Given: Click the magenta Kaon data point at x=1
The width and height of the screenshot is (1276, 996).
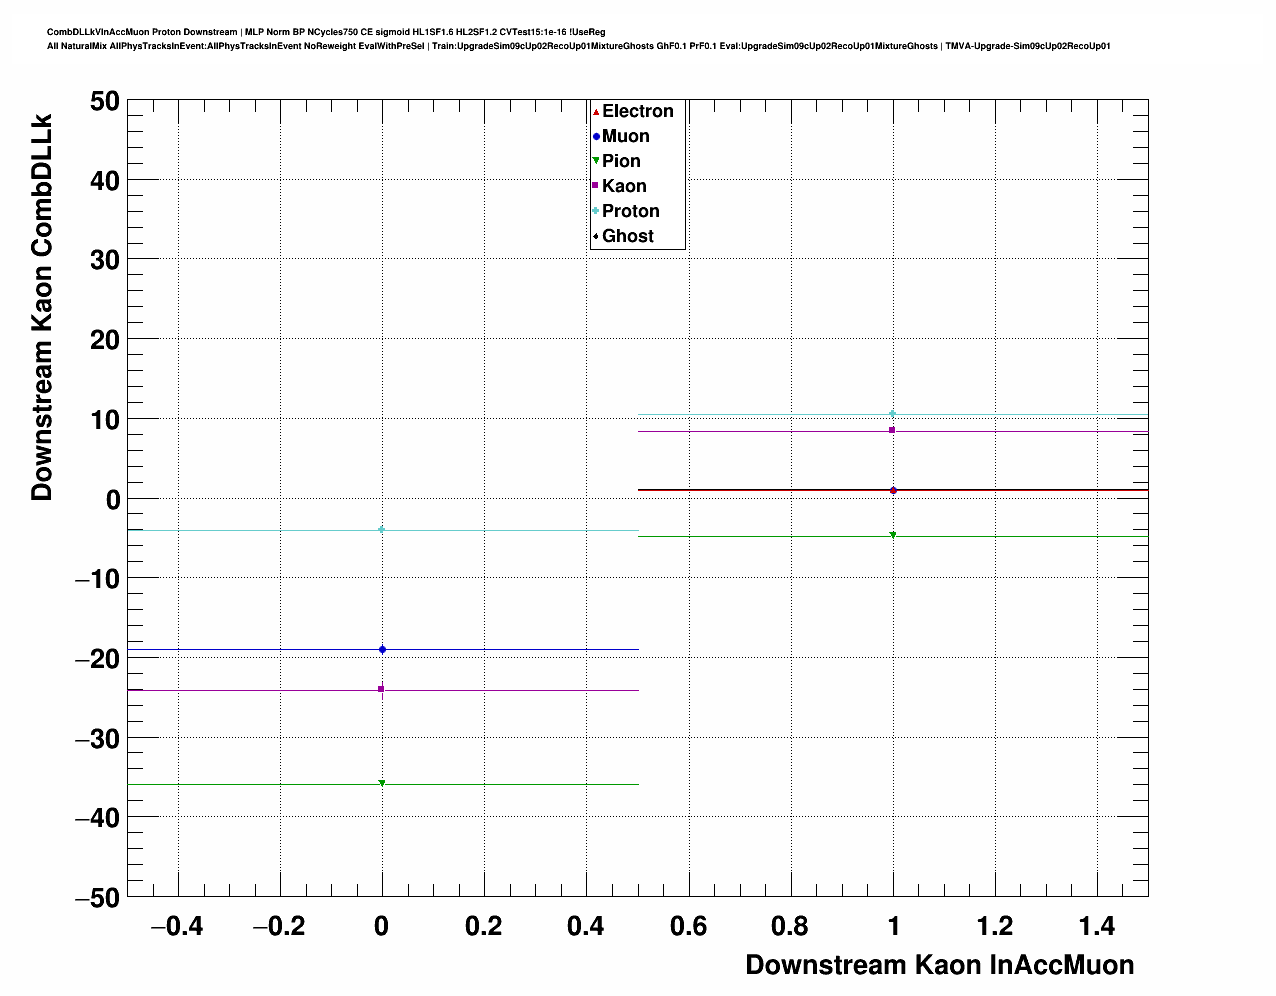Looking at the screenshot, I should 893,430.
